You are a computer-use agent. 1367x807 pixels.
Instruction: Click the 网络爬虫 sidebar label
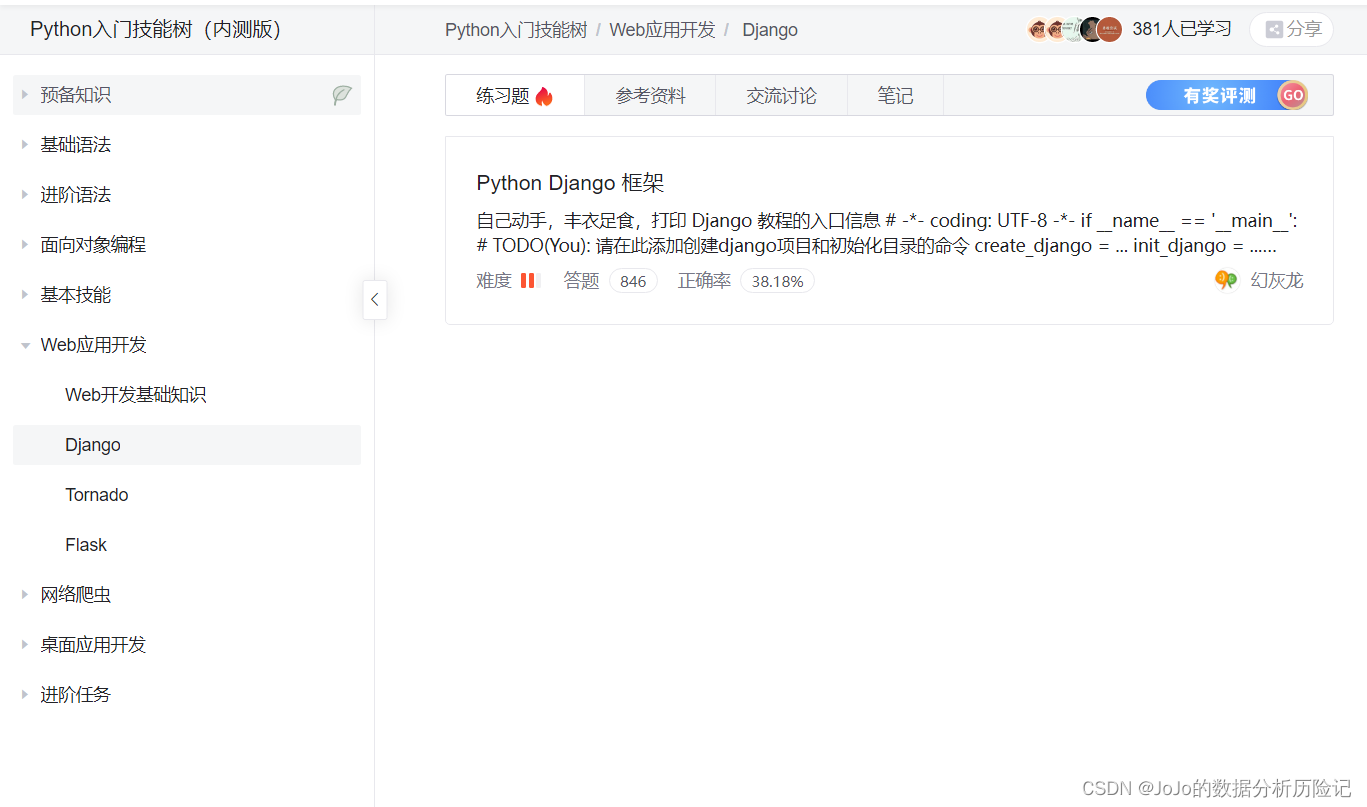[x=75, y=595]
